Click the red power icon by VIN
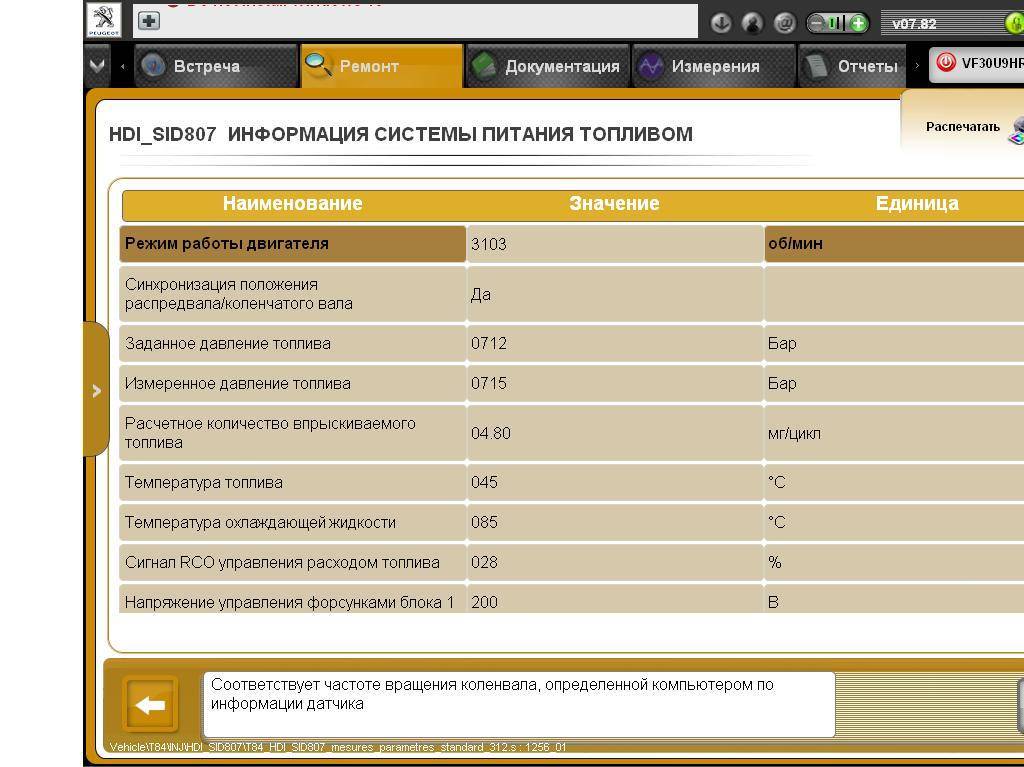Image resolution: width=1024 pixels, height=767 pixels. (945, 63)
